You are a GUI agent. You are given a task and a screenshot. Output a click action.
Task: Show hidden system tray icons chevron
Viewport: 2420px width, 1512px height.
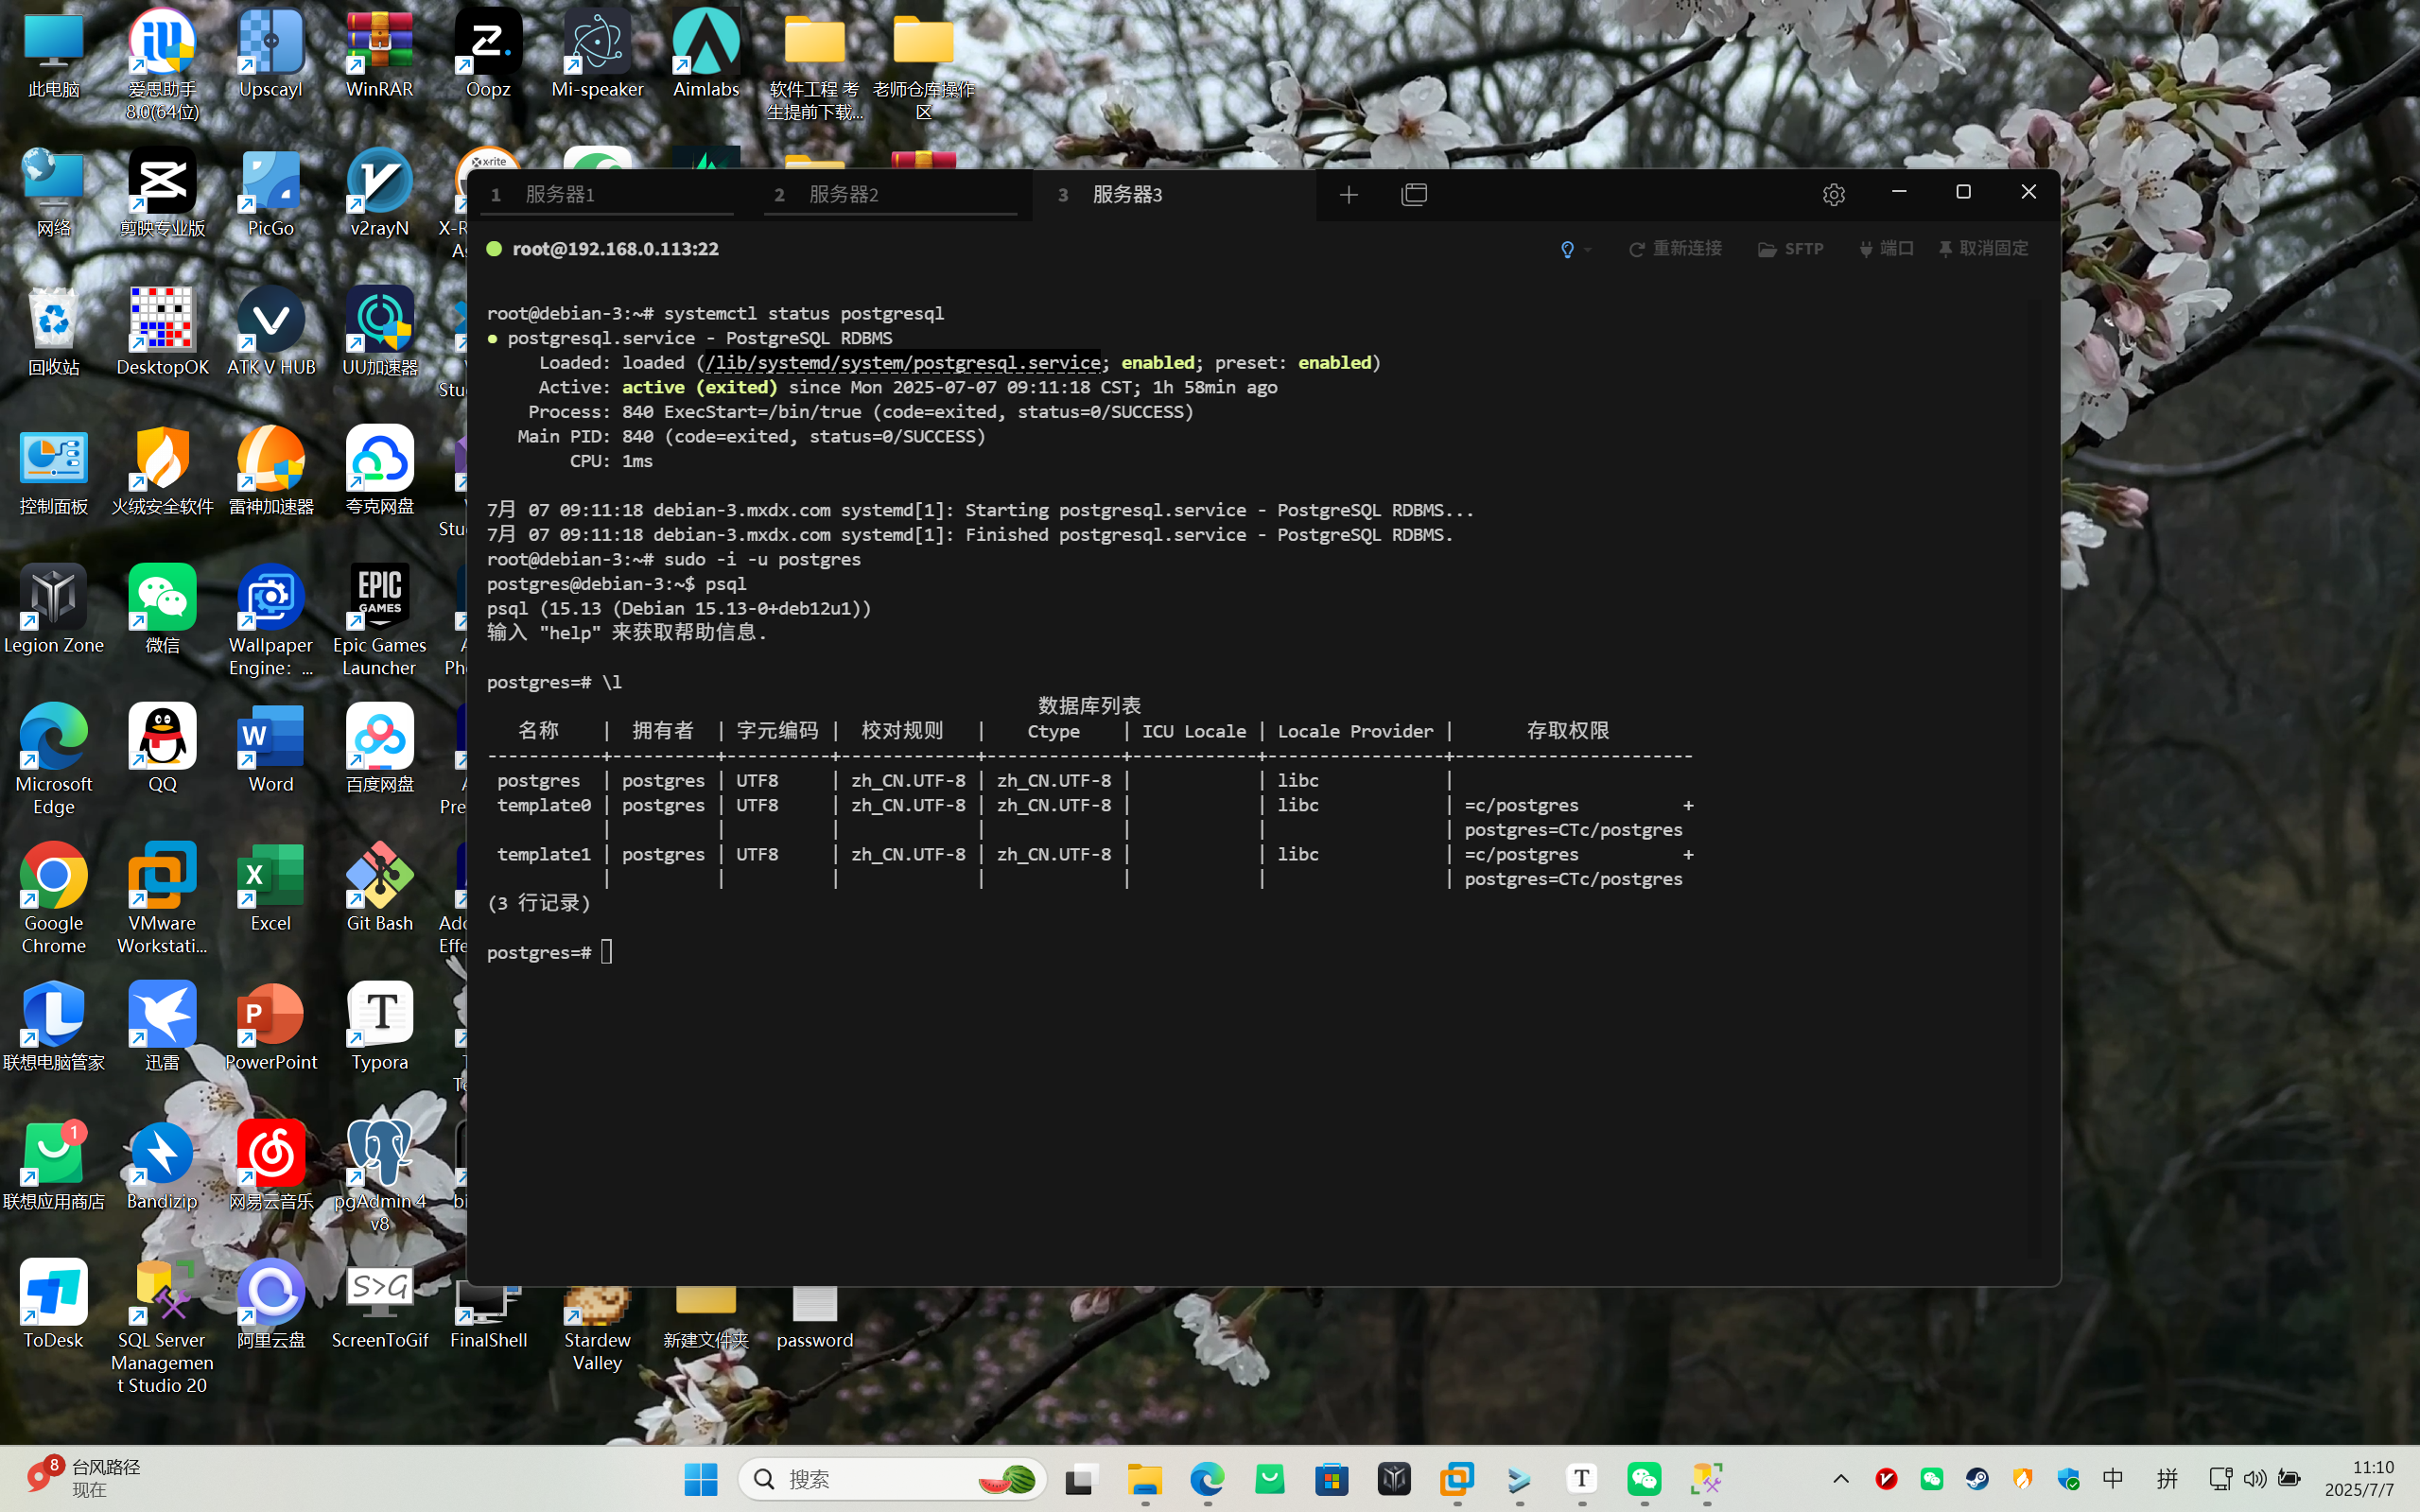click(x=1840, y=1479)
